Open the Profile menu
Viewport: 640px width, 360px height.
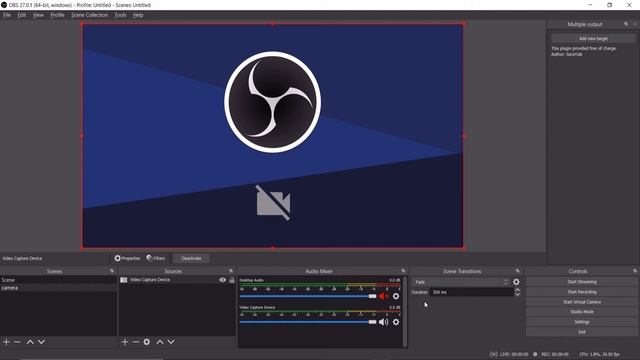pos(58,15)
